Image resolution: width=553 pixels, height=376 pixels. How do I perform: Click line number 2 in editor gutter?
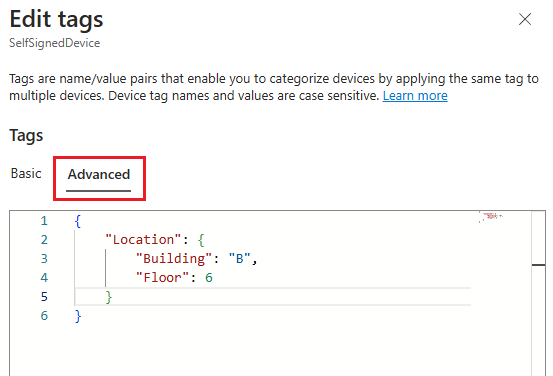pyautogui.click(x=44, y=240)
